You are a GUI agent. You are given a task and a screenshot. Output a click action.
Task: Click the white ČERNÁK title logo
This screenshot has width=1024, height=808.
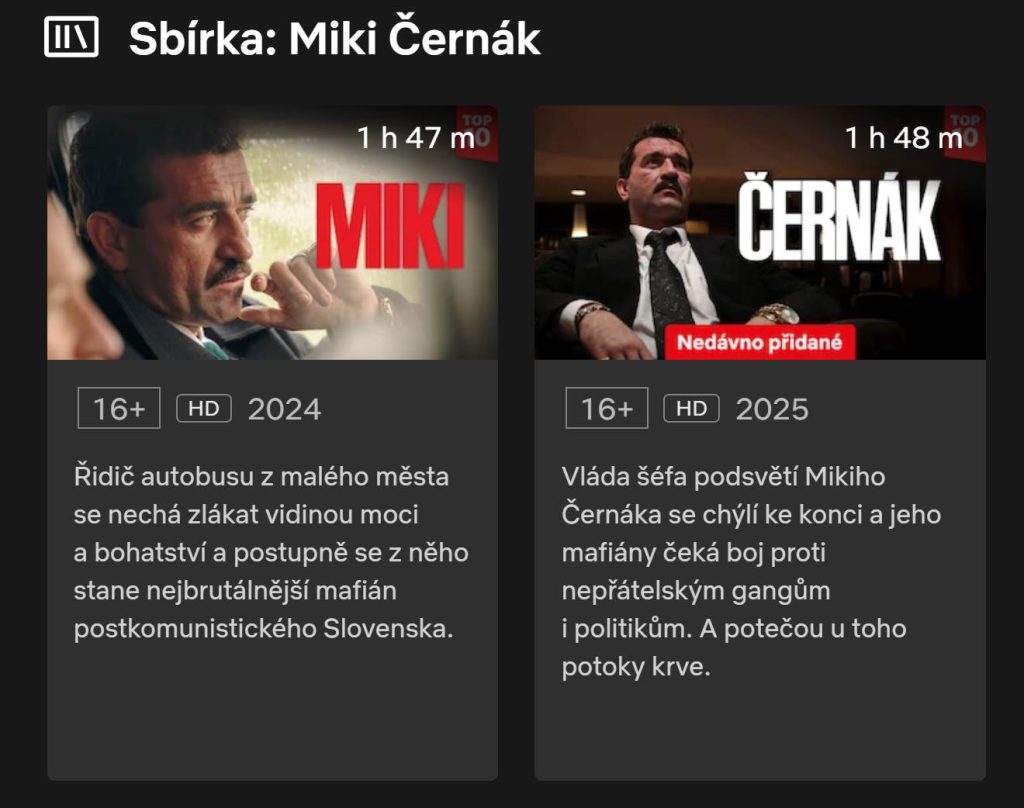click(839, 218)
